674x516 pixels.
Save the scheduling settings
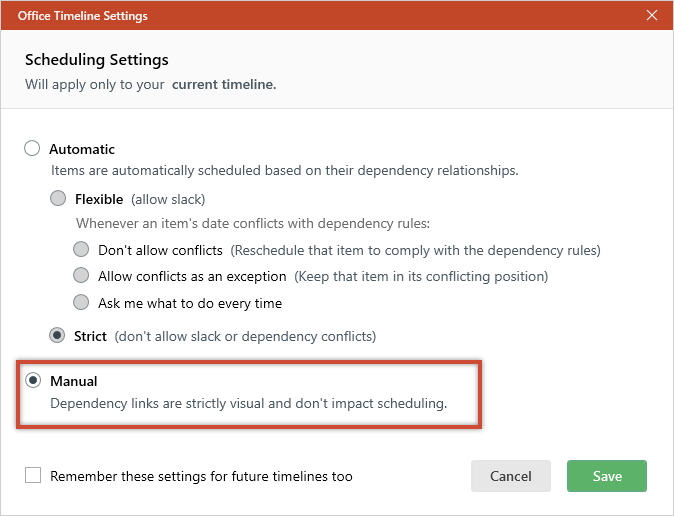(607, 476)
